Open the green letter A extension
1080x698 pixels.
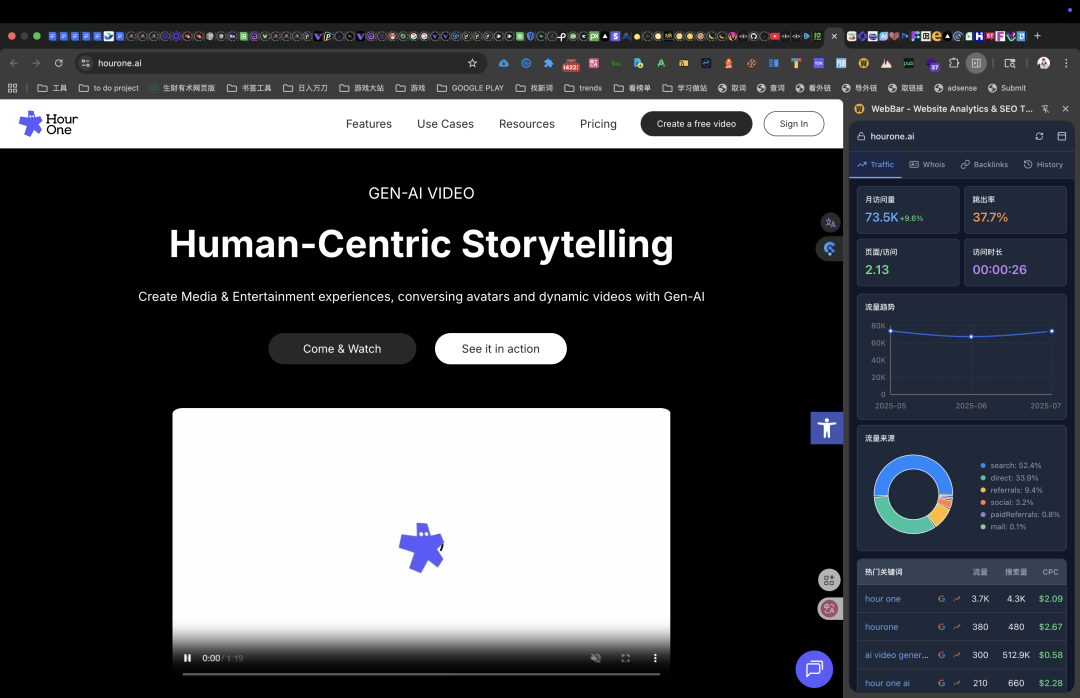pyautogui.click(x=661, y=63)
